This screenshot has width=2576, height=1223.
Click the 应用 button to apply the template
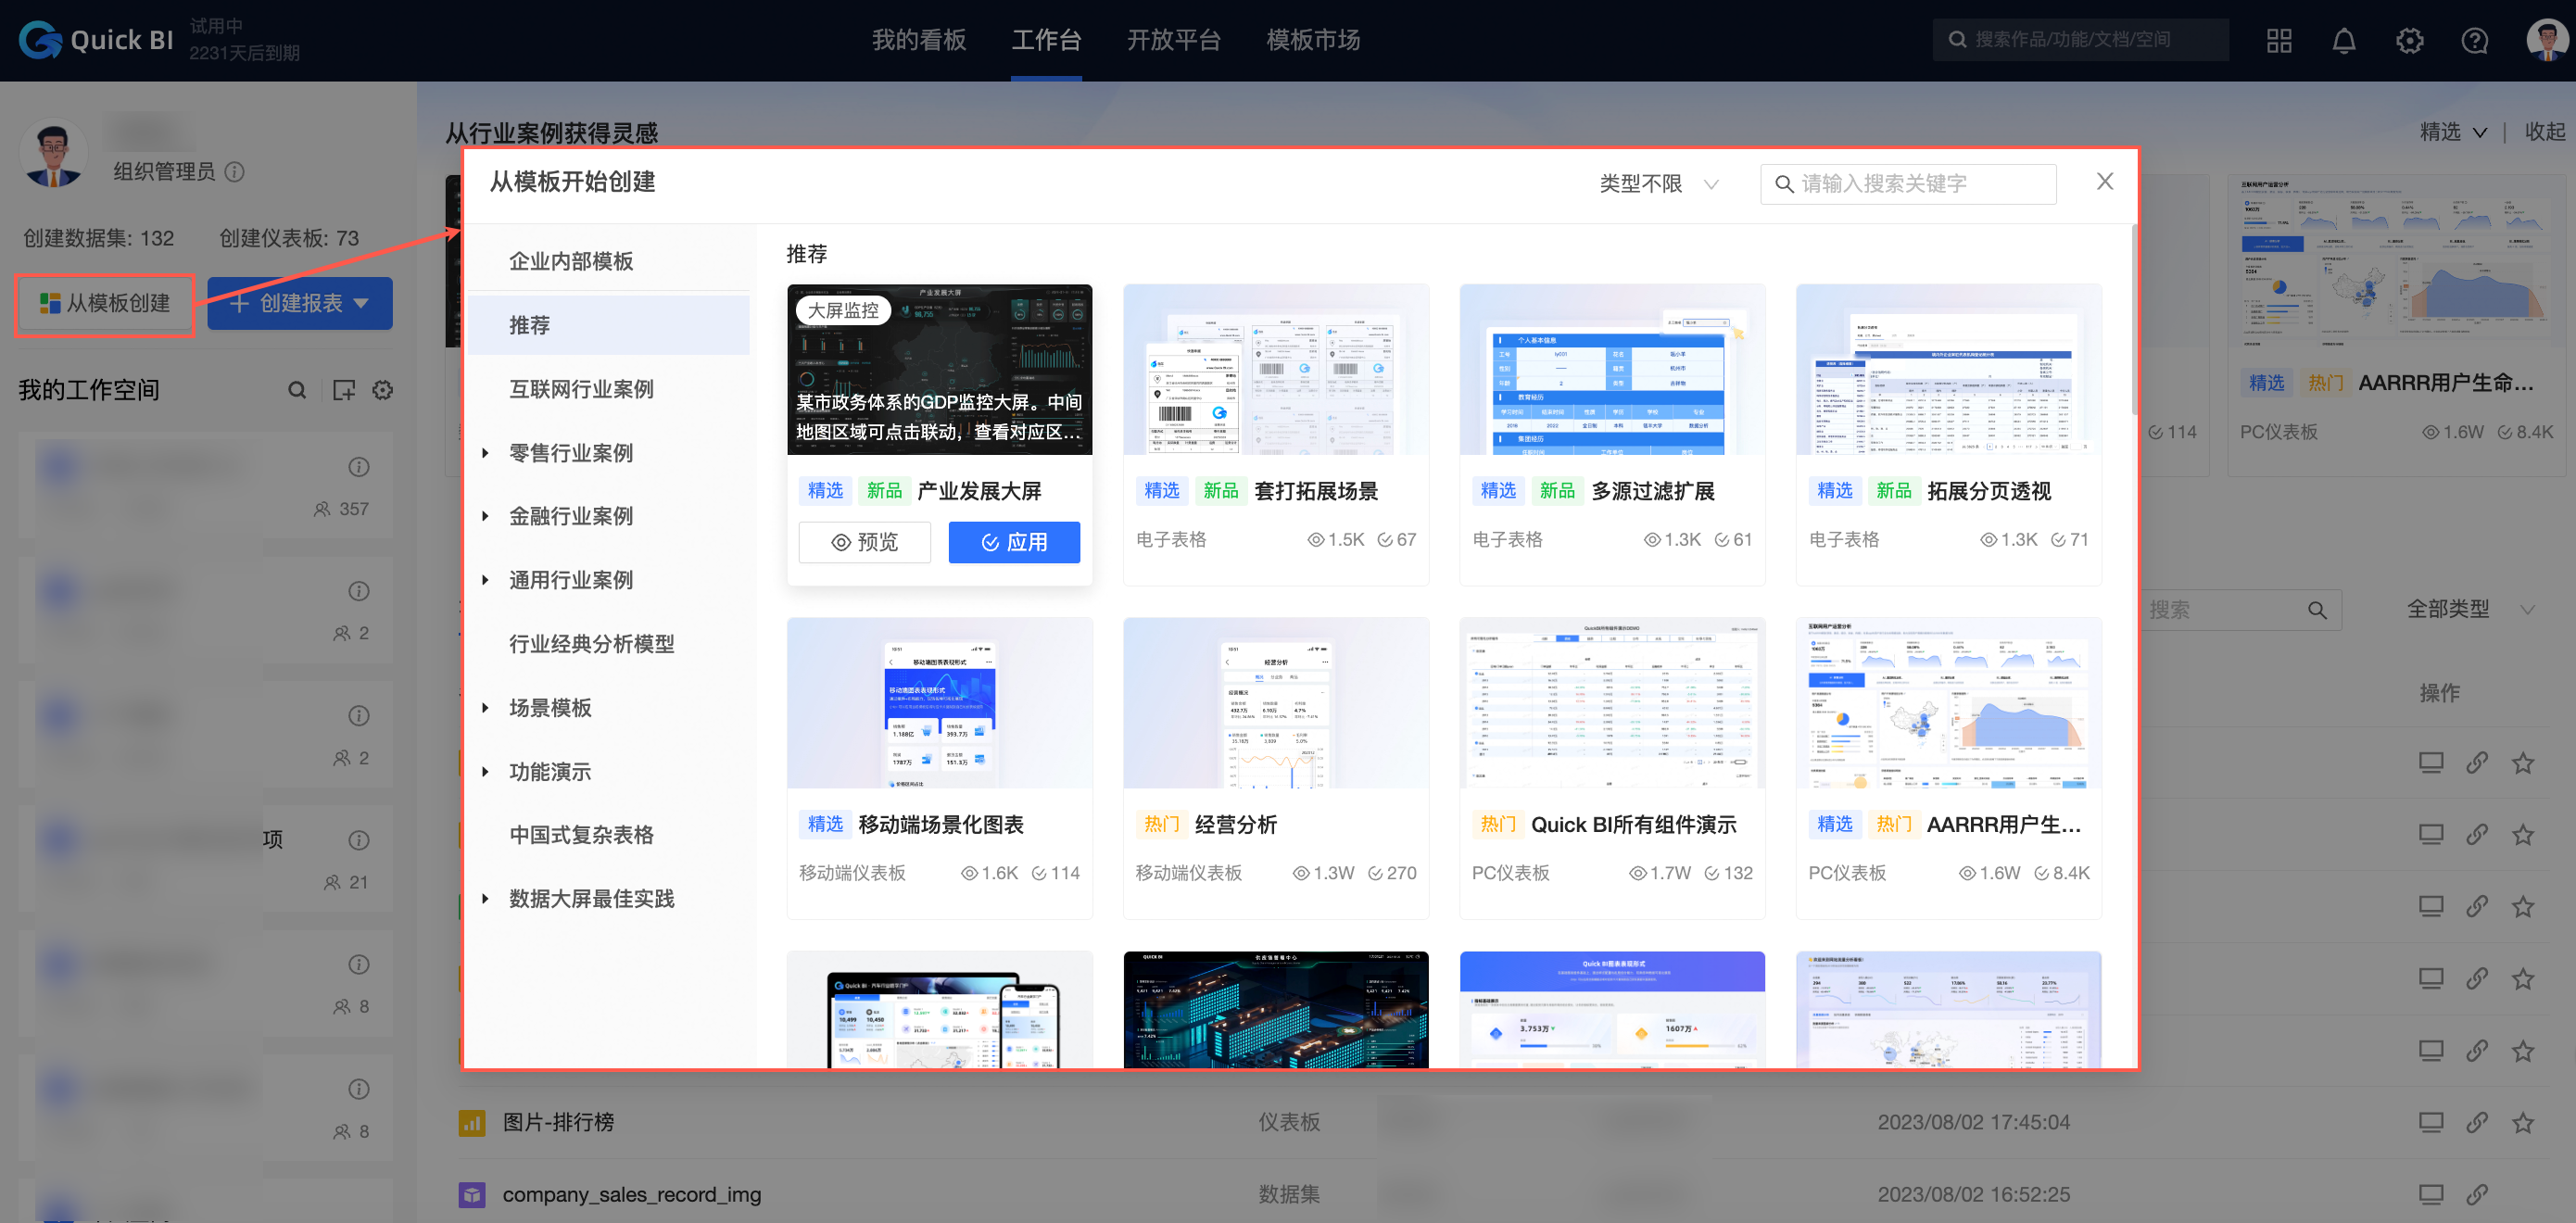[1014, 542]
